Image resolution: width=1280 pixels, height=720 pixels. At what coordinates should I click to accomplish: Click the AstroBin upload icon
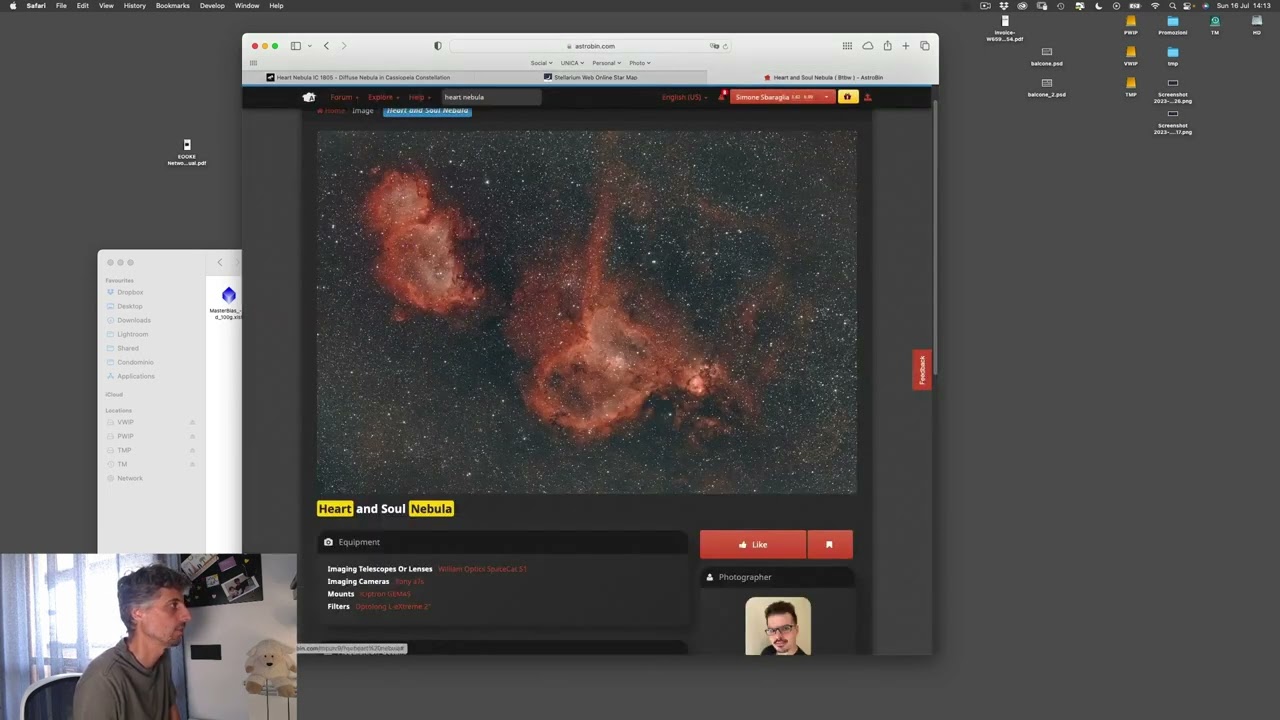click(x=867, y=97)
